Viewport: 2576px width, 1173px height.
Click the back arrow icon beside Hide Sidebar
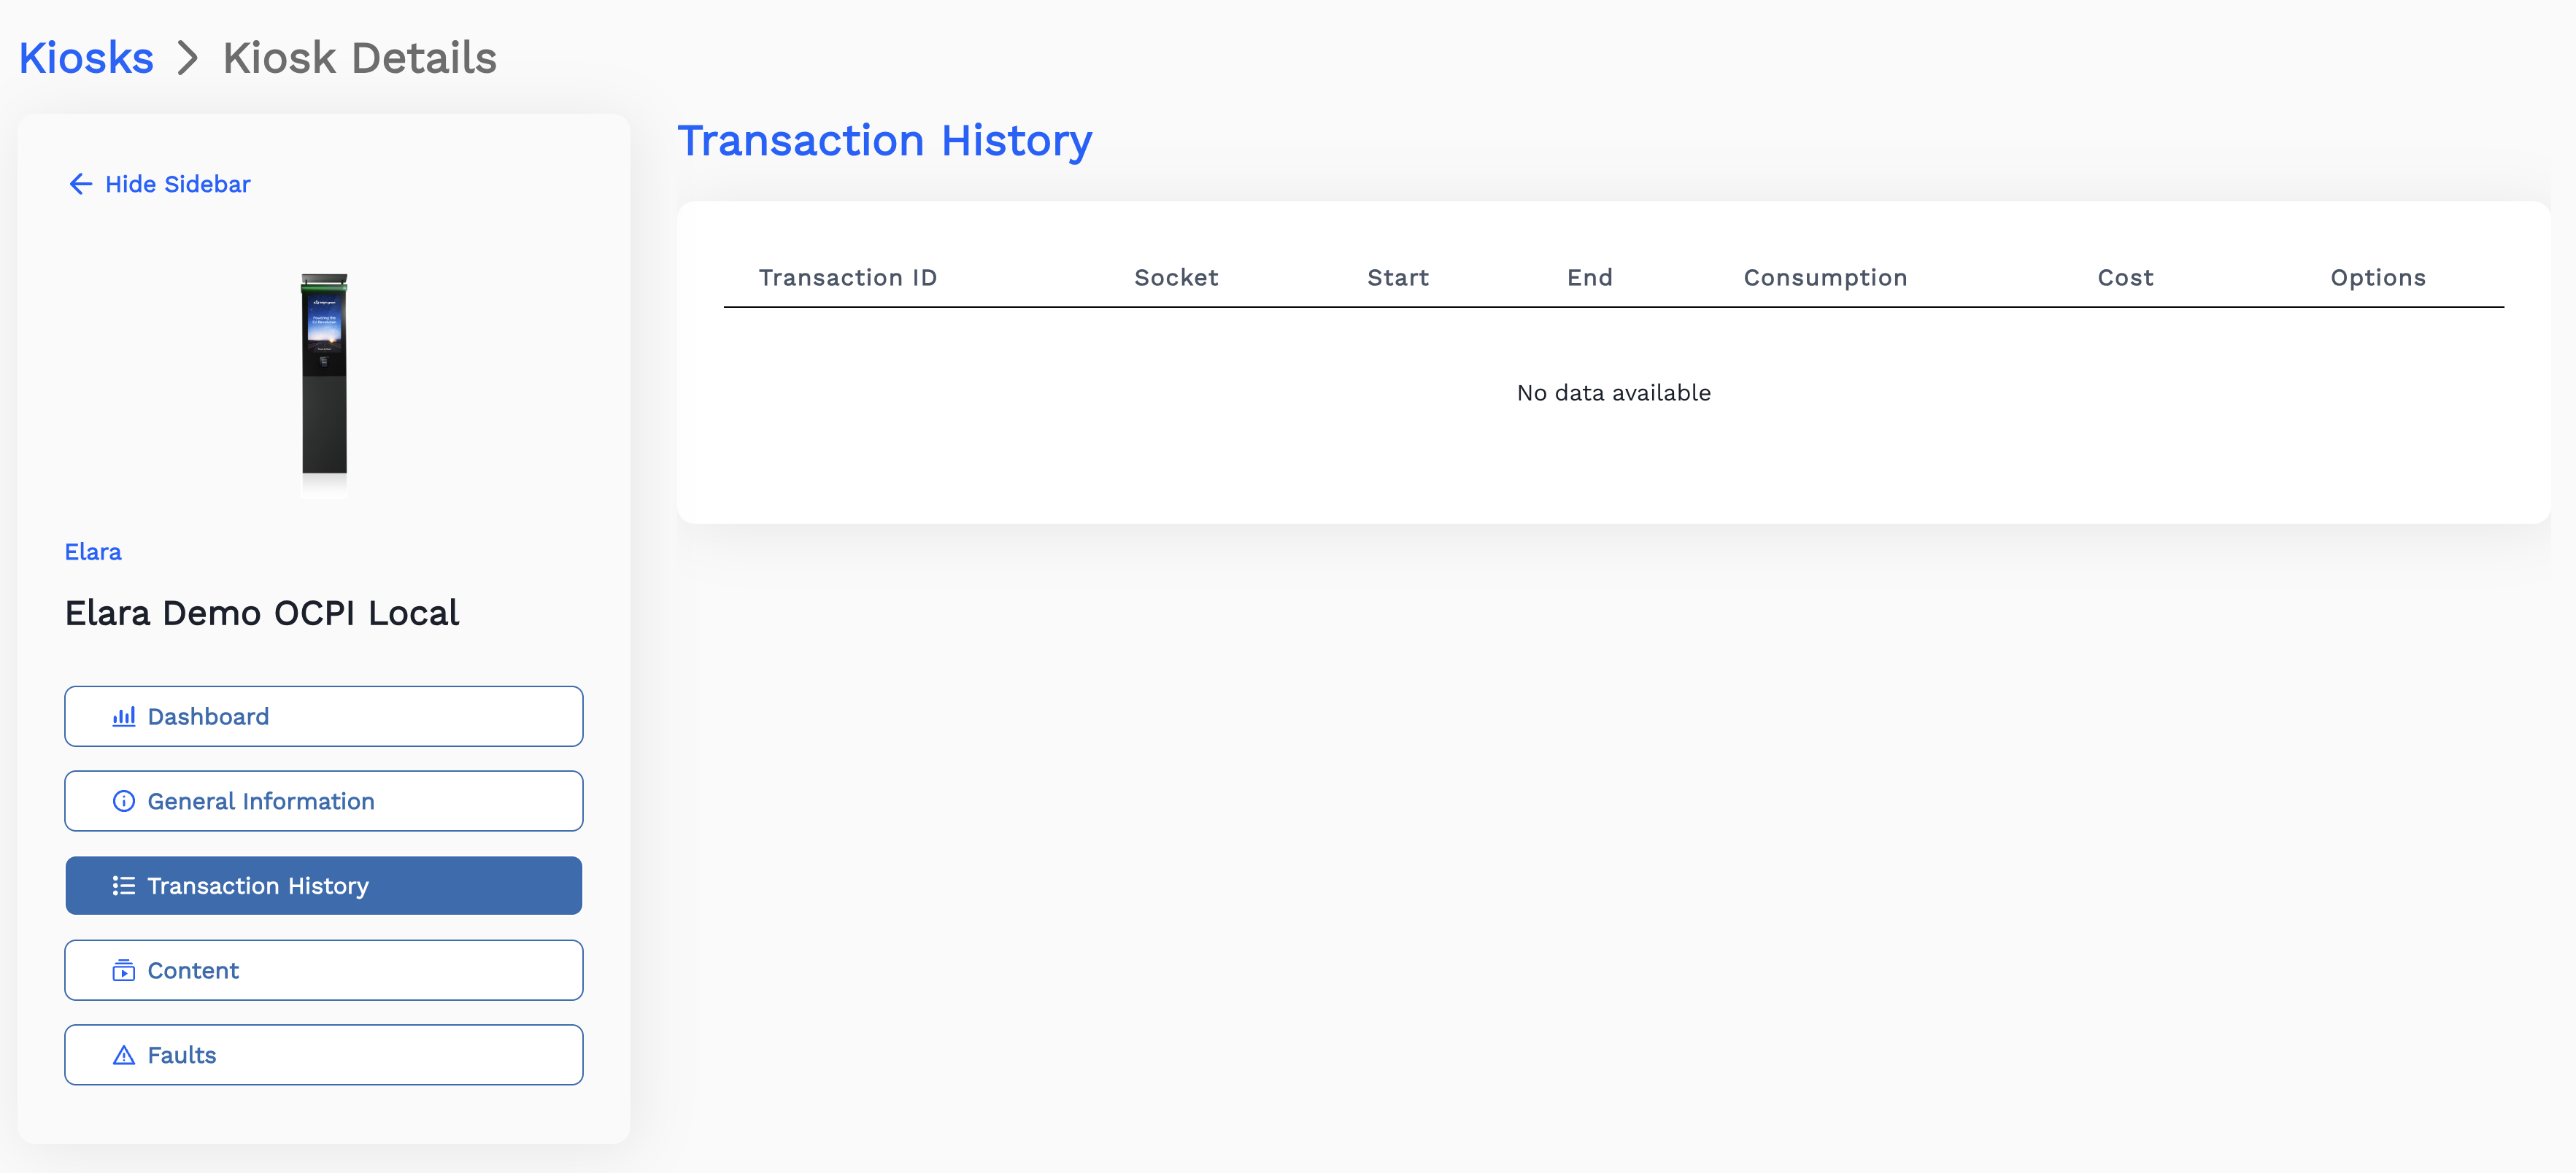[x=80, y=184]
